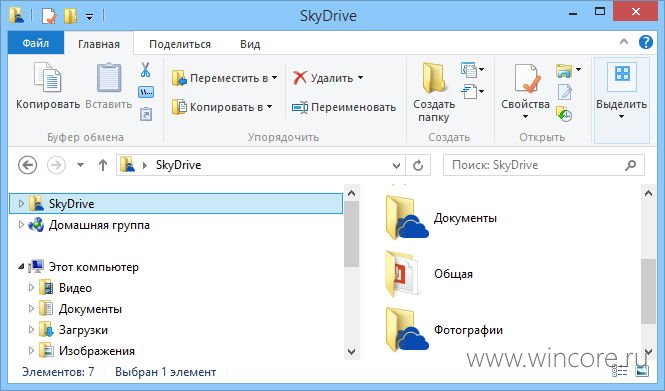Open the address bar history dropdown
Screen dimensions: 665x391
[396, 165]
